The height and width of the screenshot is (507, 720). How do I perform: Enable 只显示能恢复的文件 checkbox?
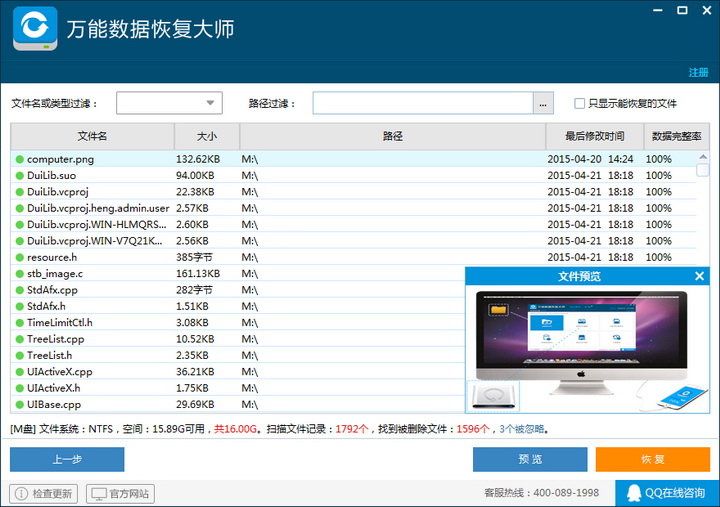click(x=579, y=103)
